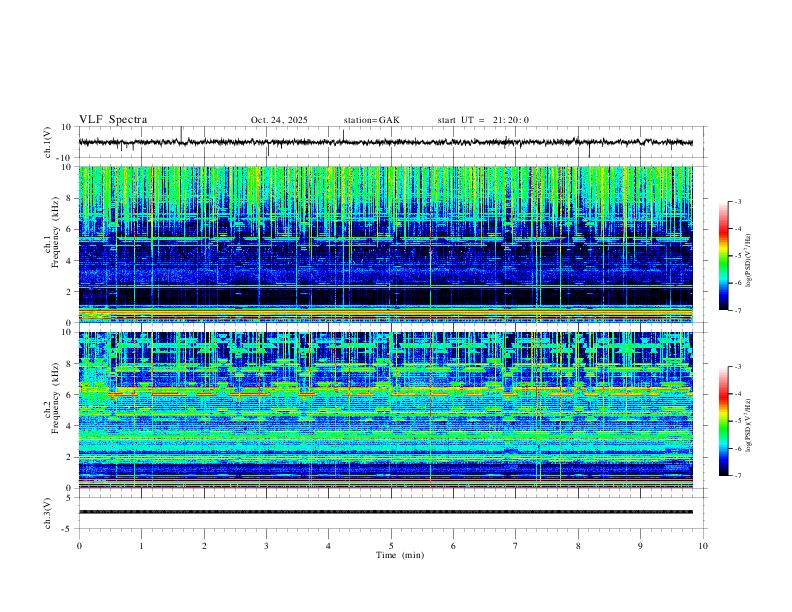Screen dimensions: 792x612
Task: Click the log(PSD) label of ch.1 colorbar
Action: point(748,261)
